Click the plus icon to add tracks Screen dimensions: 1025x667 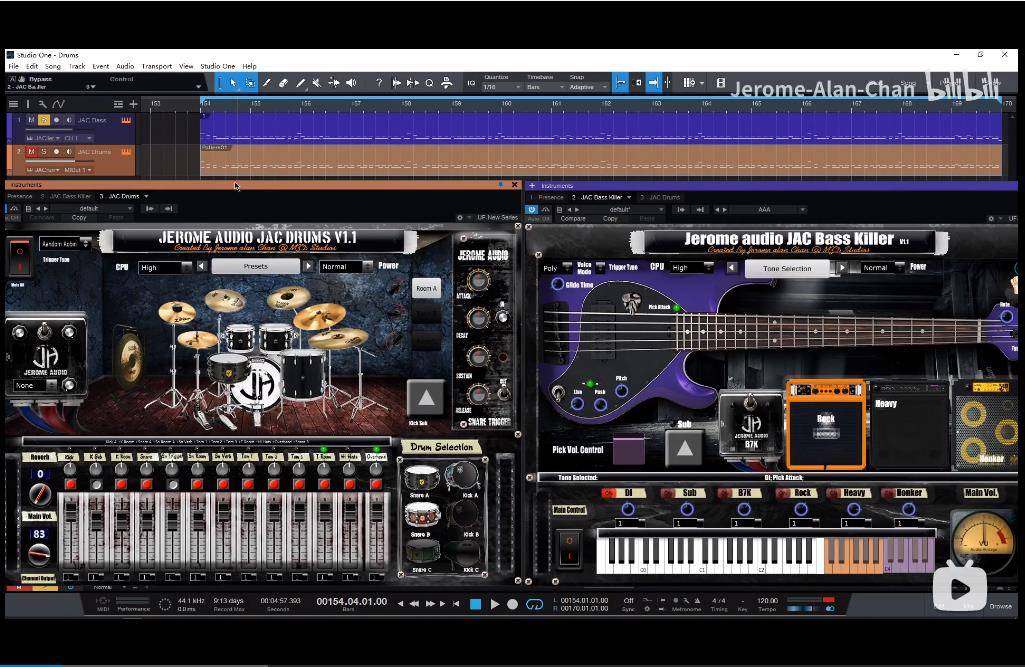(x=133, y=104)
